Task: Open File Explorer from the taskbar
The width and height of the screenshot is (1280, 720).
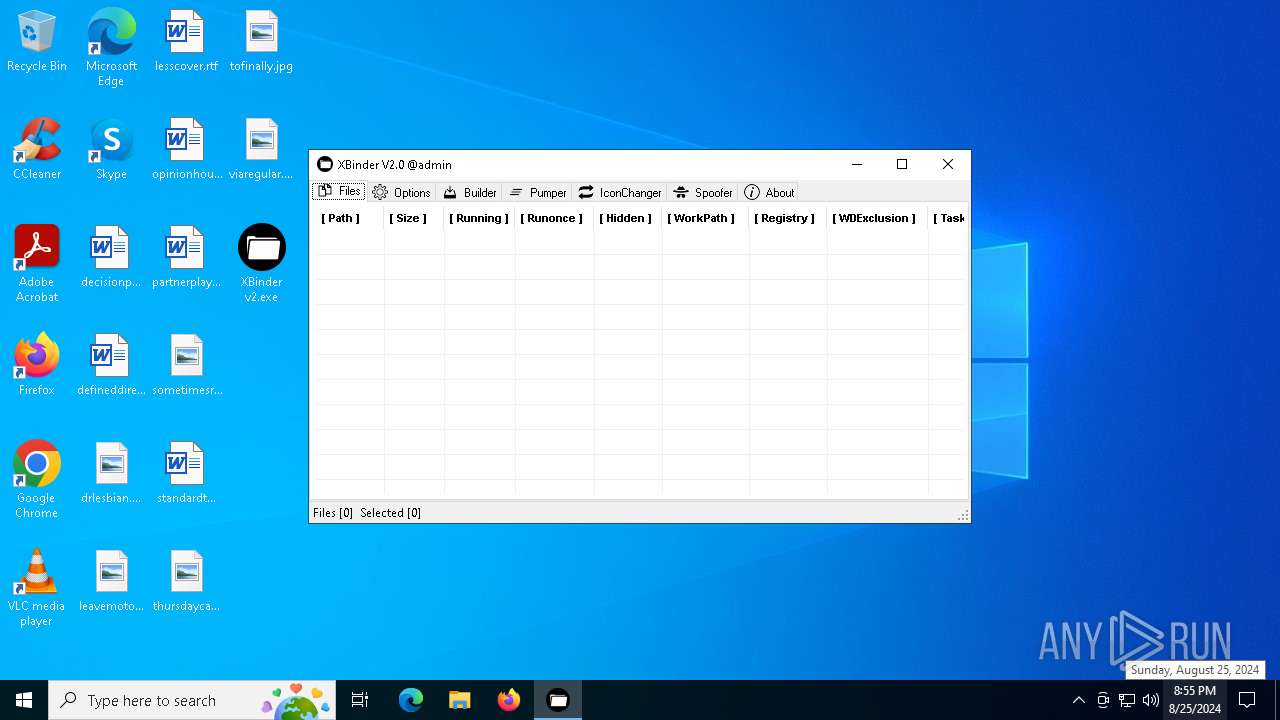Action: pyautogui.click(x=459, y=700)
